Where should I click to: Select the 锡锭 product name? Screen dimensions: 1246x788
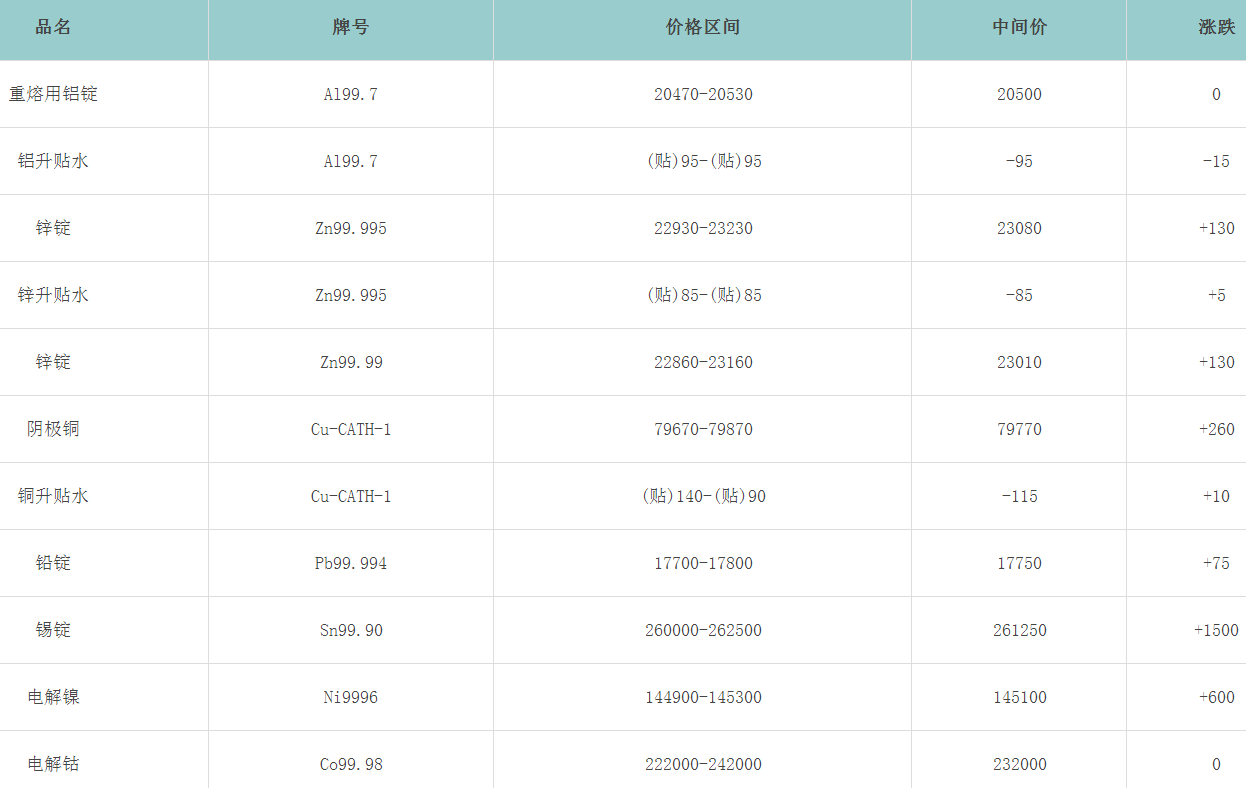pos(53,630)
